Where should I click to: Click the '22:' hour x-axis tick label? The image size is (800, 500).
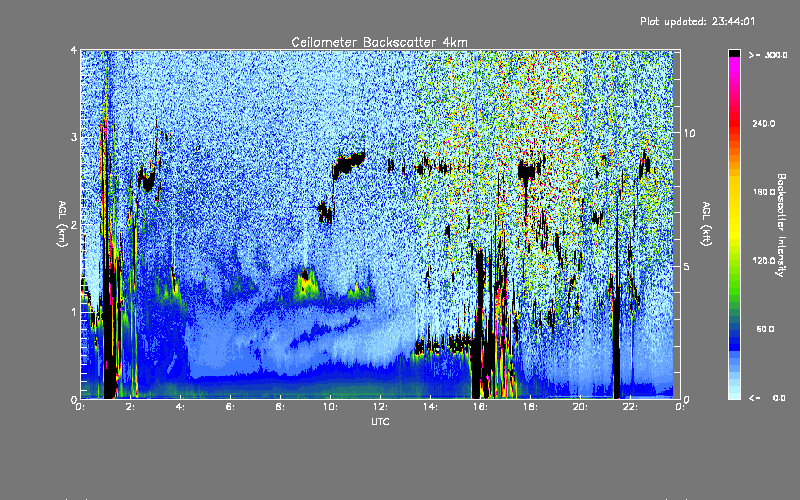pyautogui.click(x=630, y=407)
